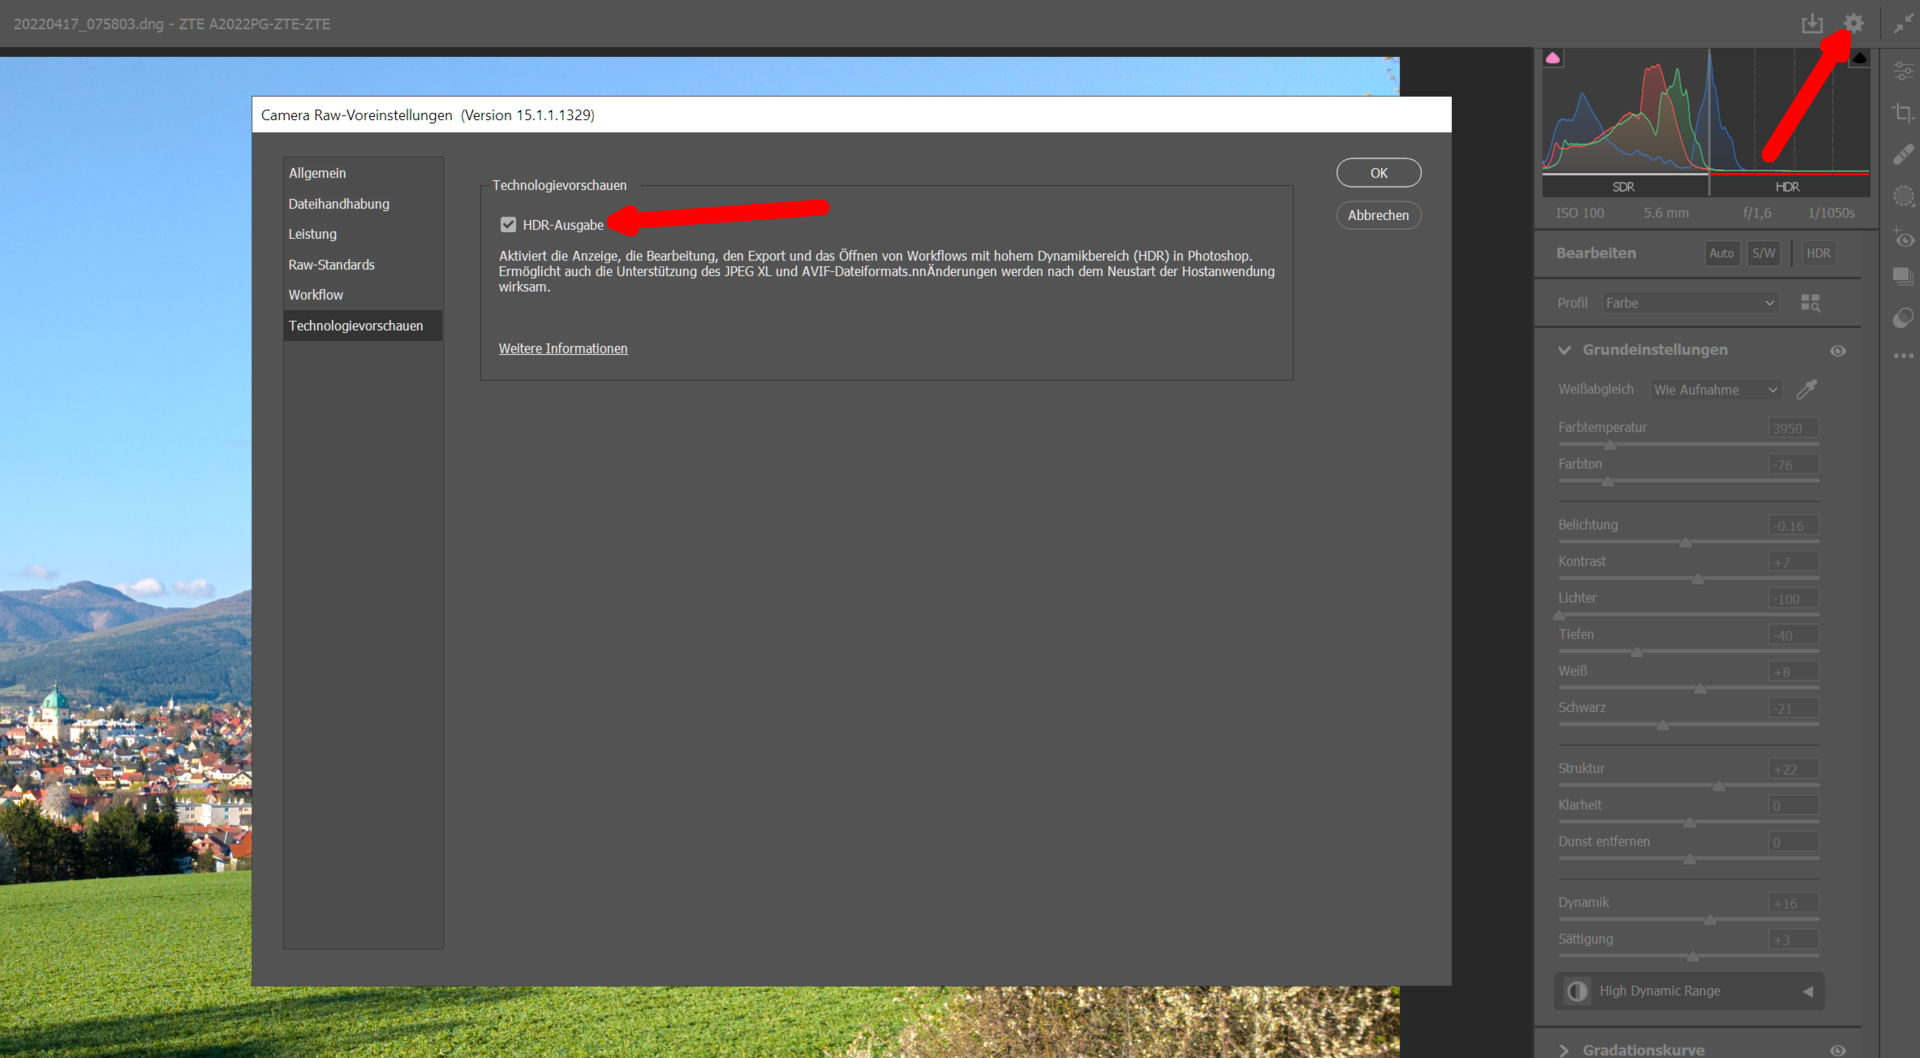Select the Healing bandage tool

coord(1903,155)
